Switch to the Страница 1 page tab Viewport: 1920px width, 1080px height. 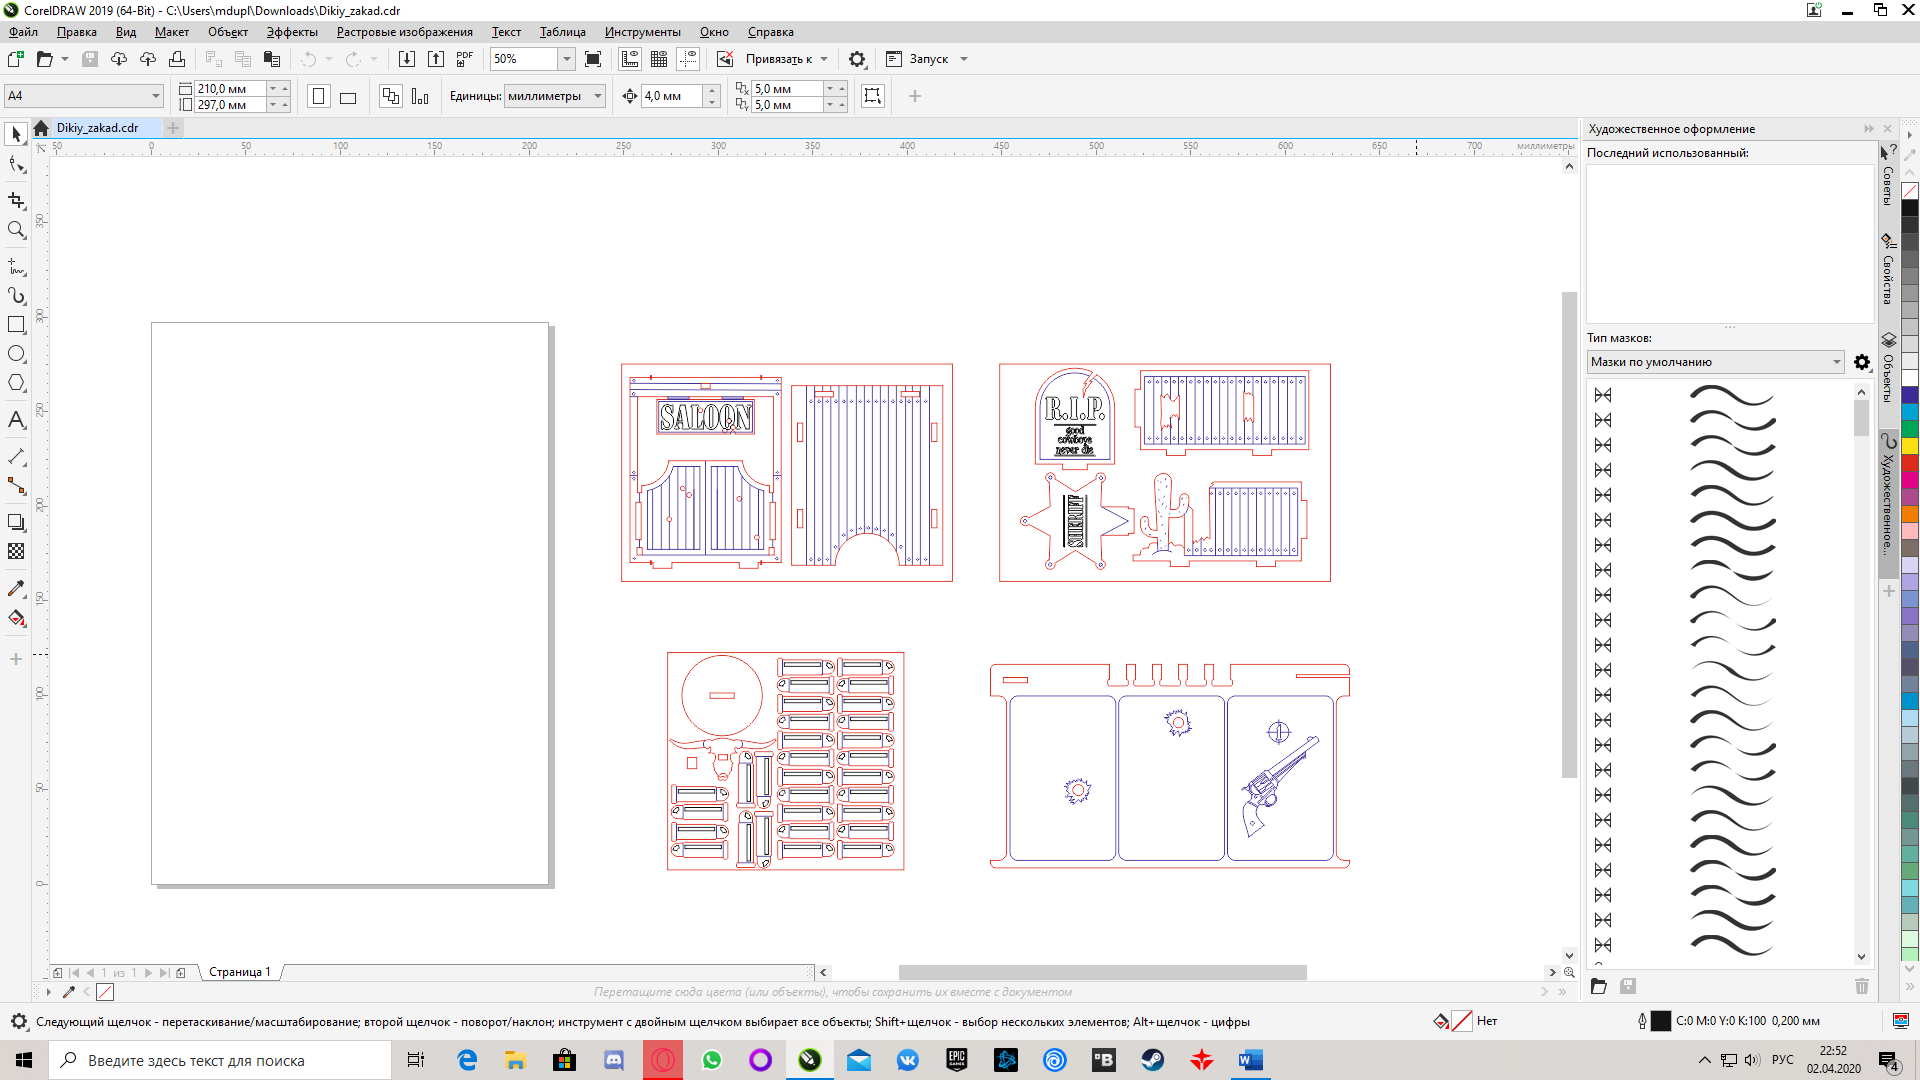239,972
